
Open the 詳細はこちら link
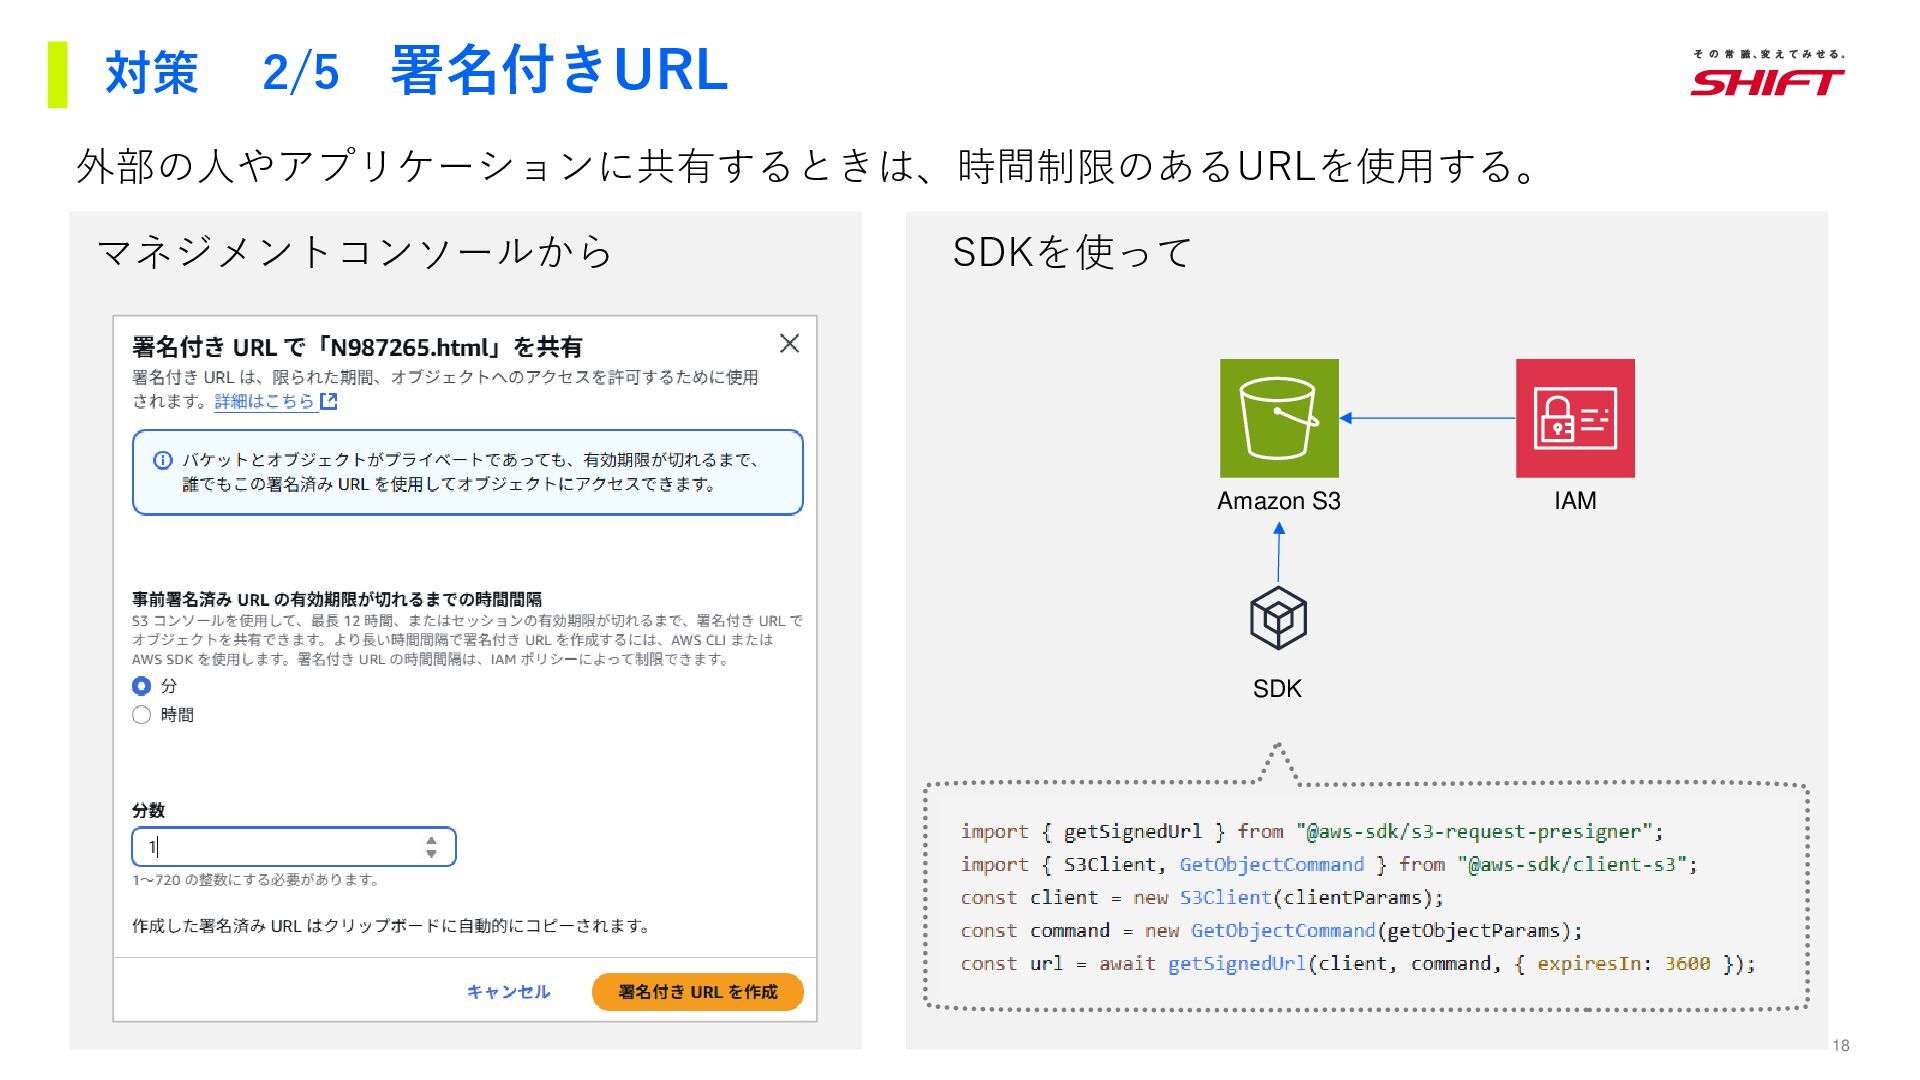(x=264, y=402)
